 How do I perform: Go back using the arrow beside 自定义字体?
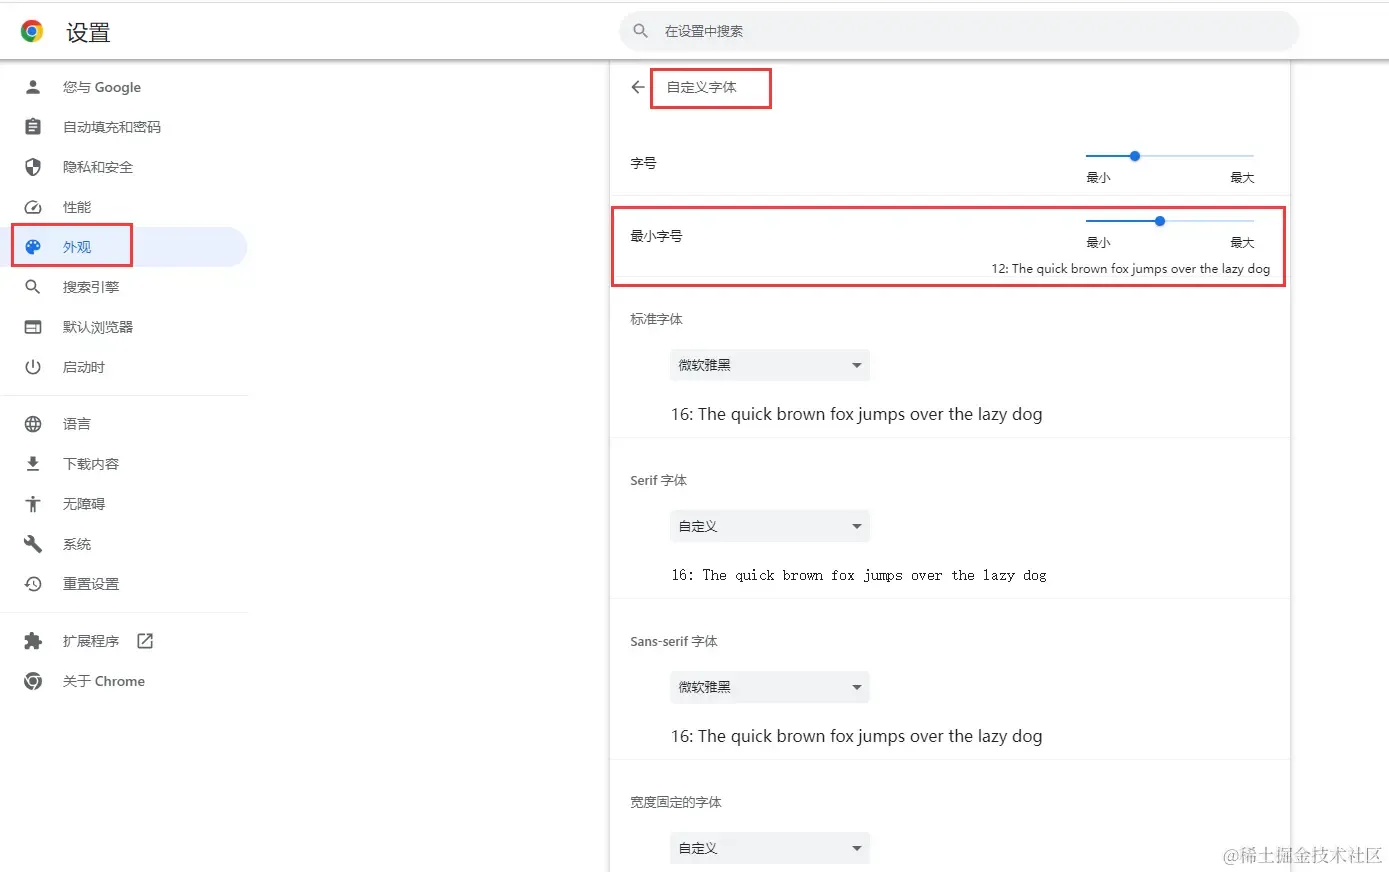638,87
